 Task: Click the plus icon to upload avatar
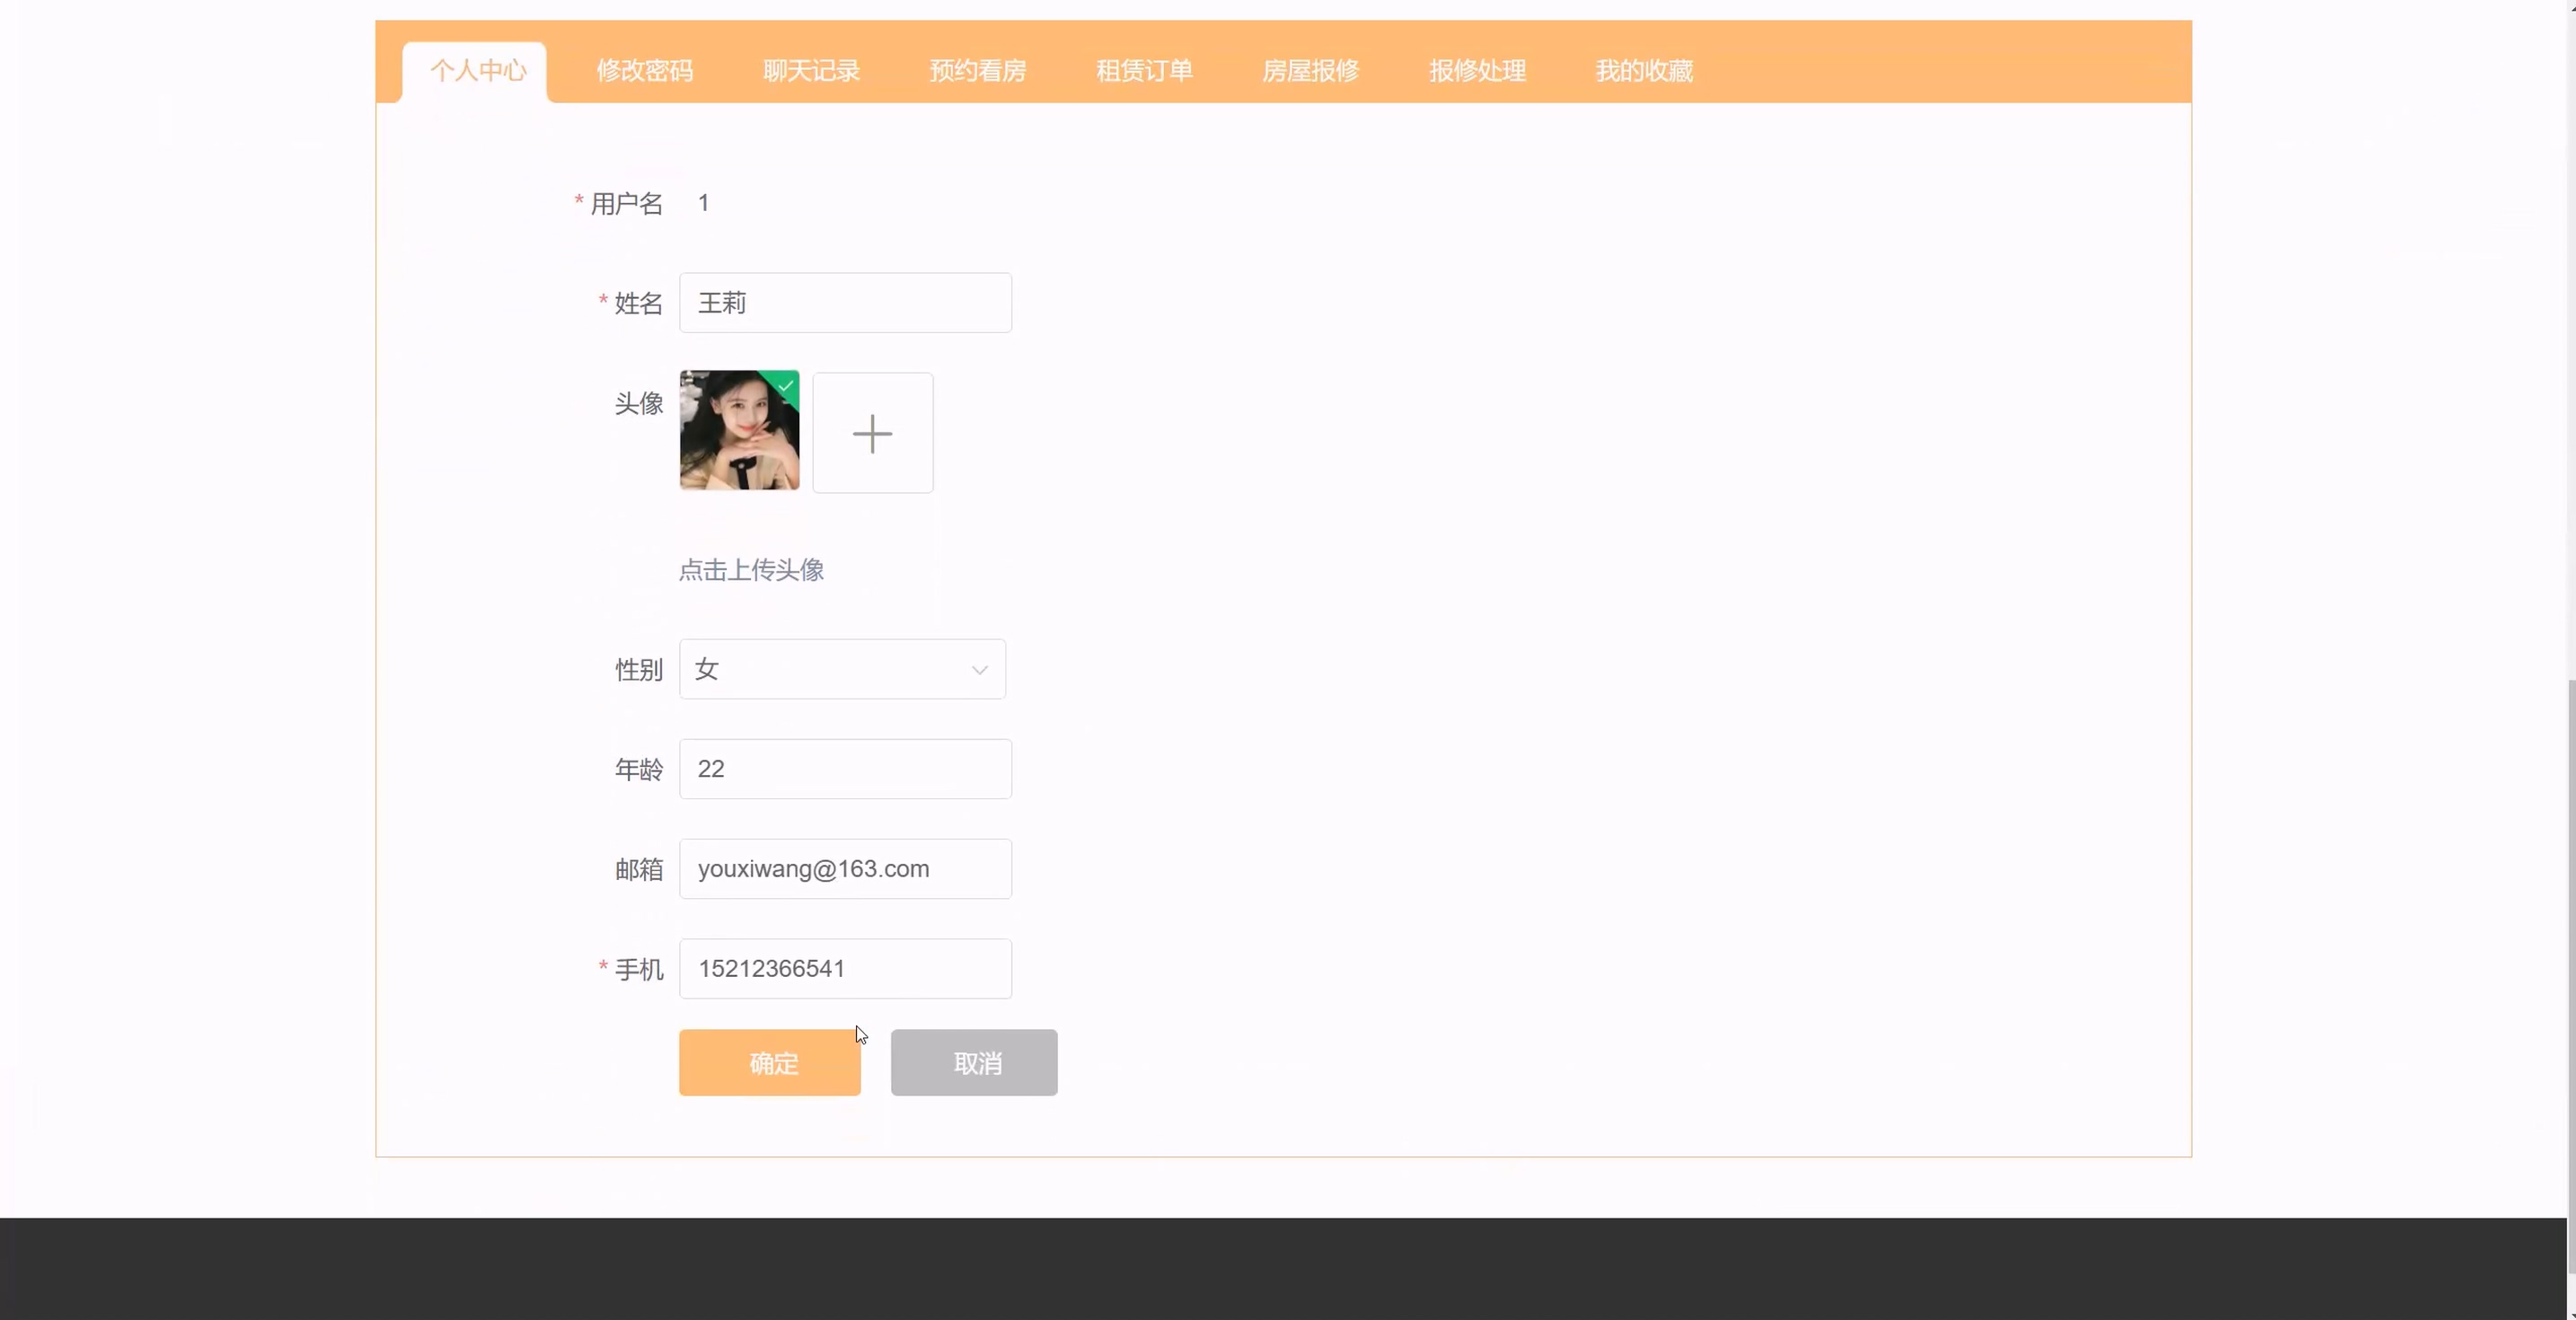[x=872, y=433]
